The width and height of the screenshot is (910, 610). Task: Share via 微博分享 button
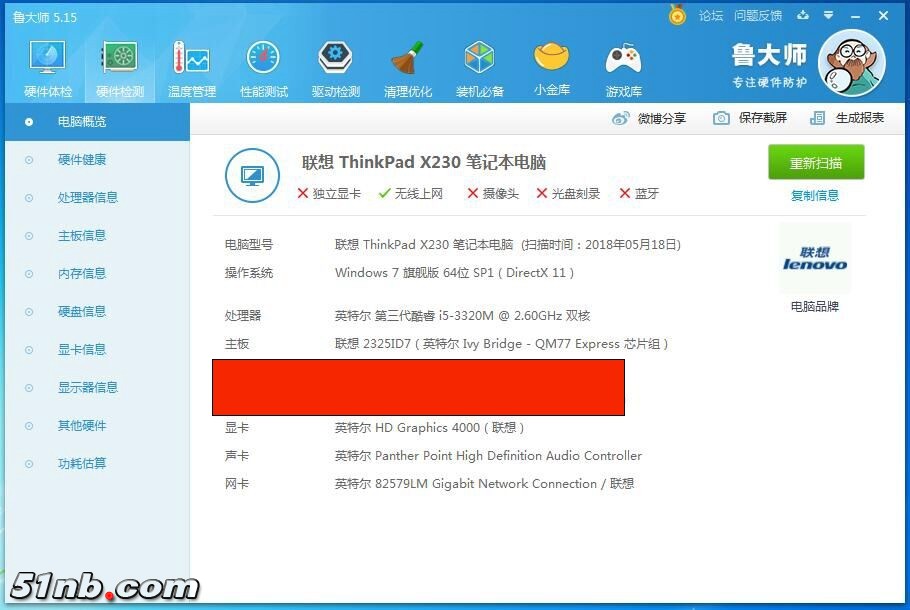649,118
